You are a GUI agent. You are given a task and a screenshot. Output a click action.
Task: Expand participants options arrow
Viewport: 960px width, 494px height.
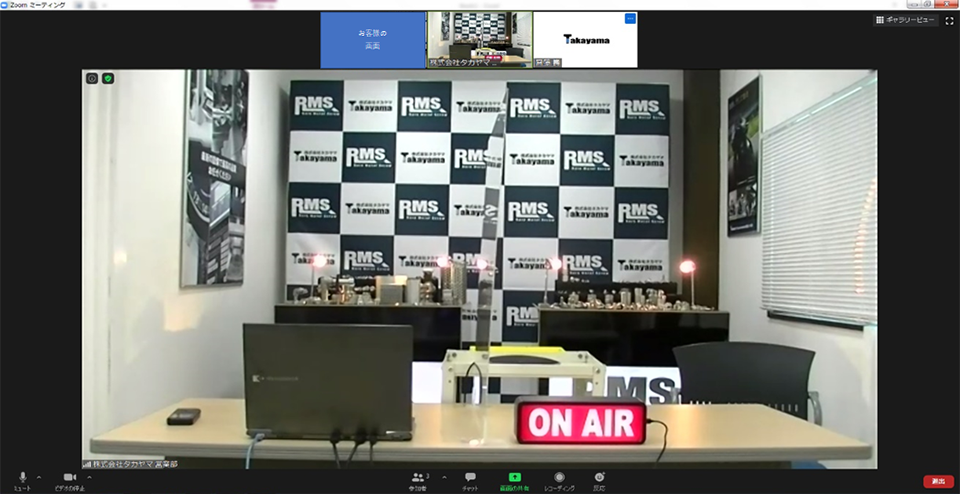444,477
